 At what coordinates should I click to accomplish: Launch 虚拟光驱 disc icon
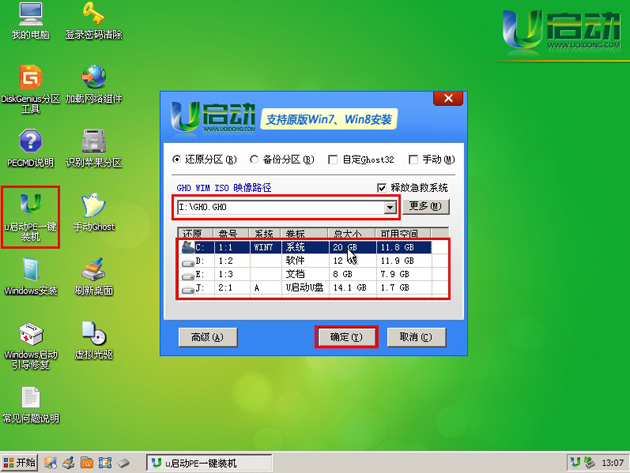click(x=94, y=340)
